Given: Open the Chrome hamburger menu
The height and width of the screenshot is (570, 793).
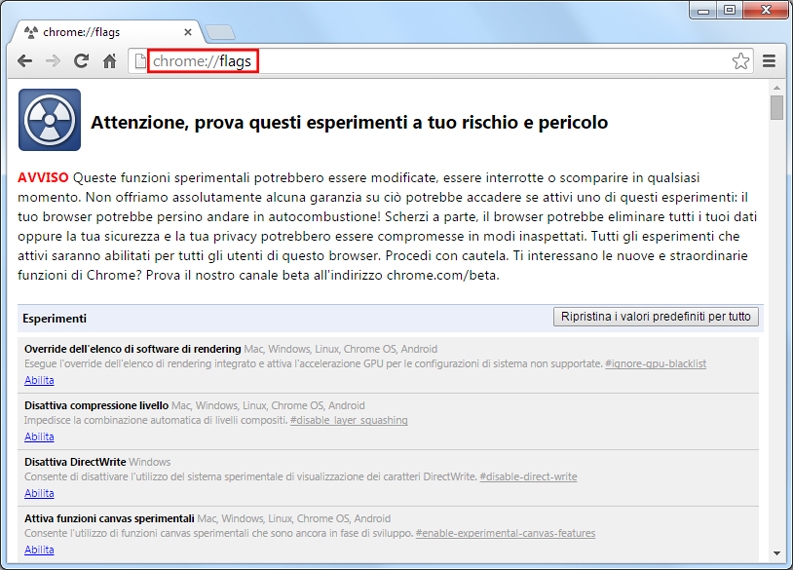Looking at the screenshot, I should [769, 61].
